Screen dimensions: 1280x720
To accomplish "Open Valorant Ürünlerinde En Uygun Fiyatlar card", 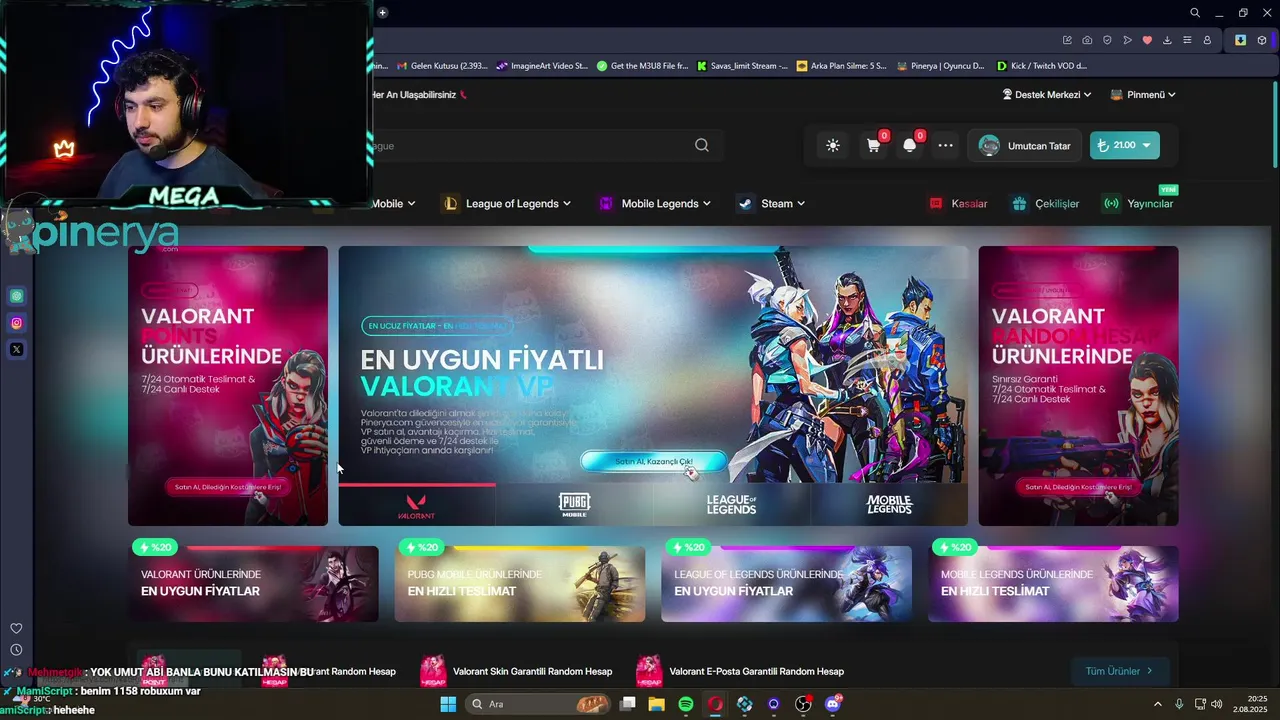I will click(x=253, y=583).
